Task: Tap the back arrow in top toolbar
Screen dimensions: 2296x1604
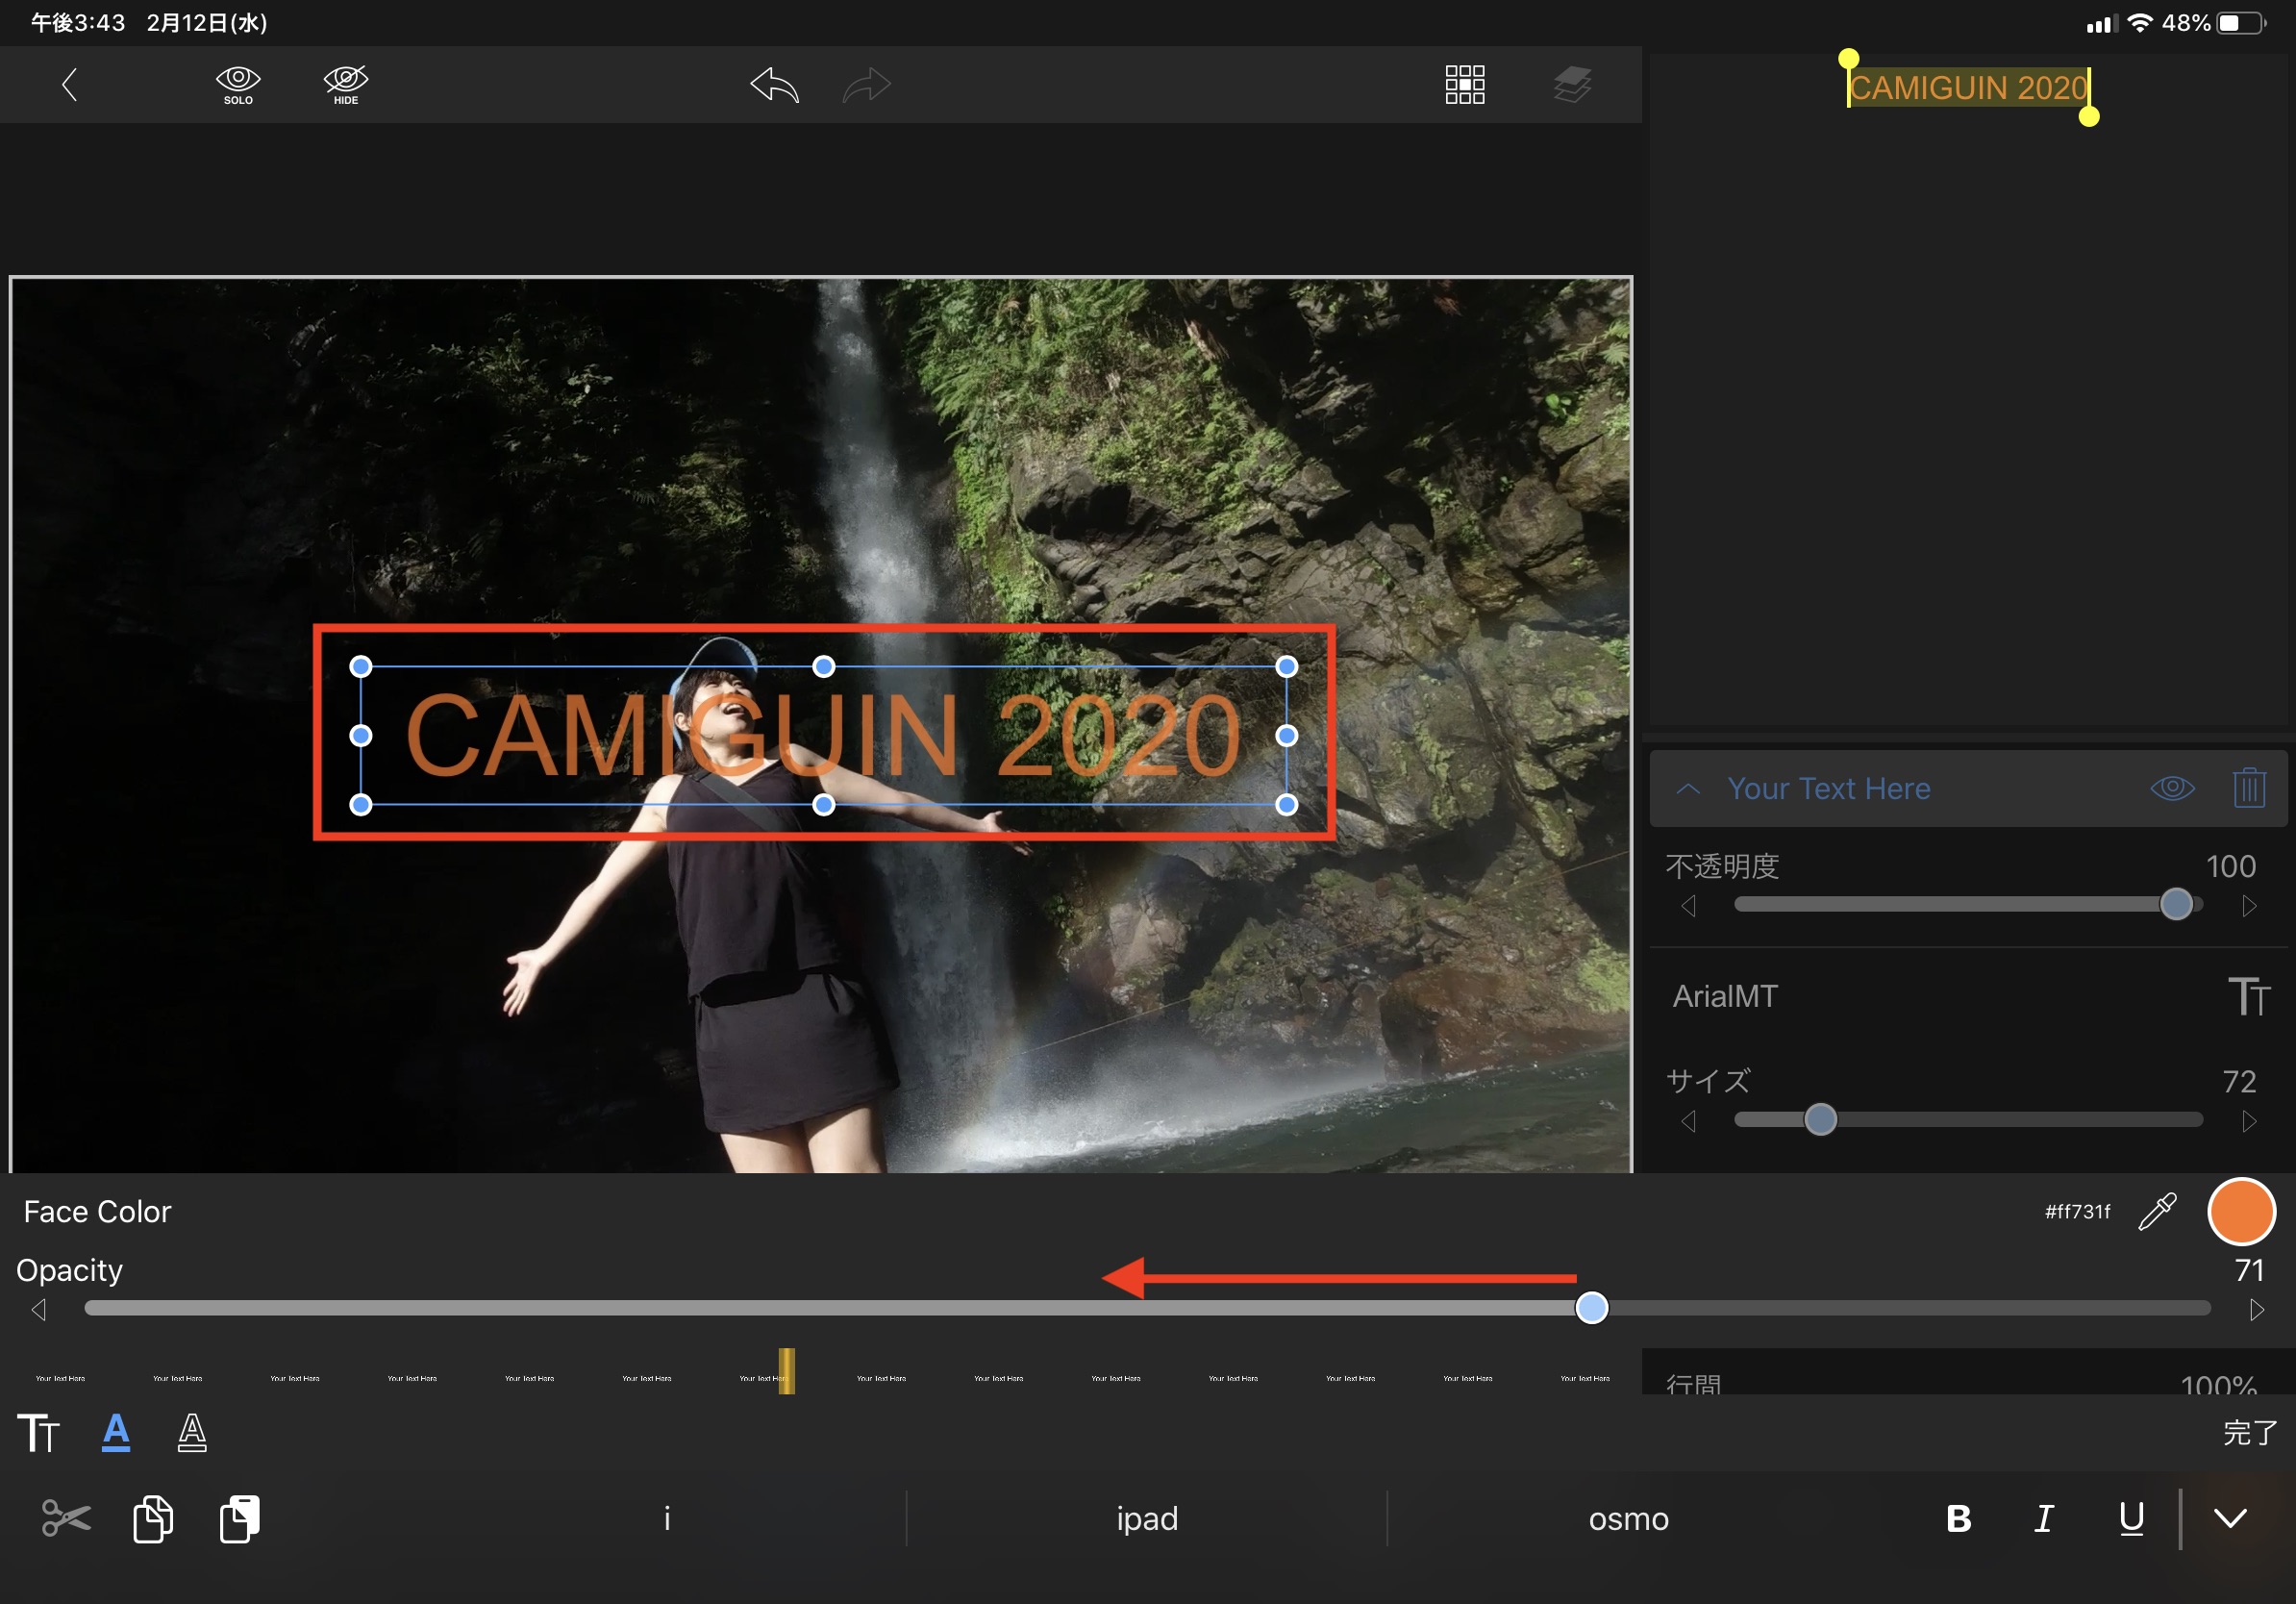Action: (69, 84)
